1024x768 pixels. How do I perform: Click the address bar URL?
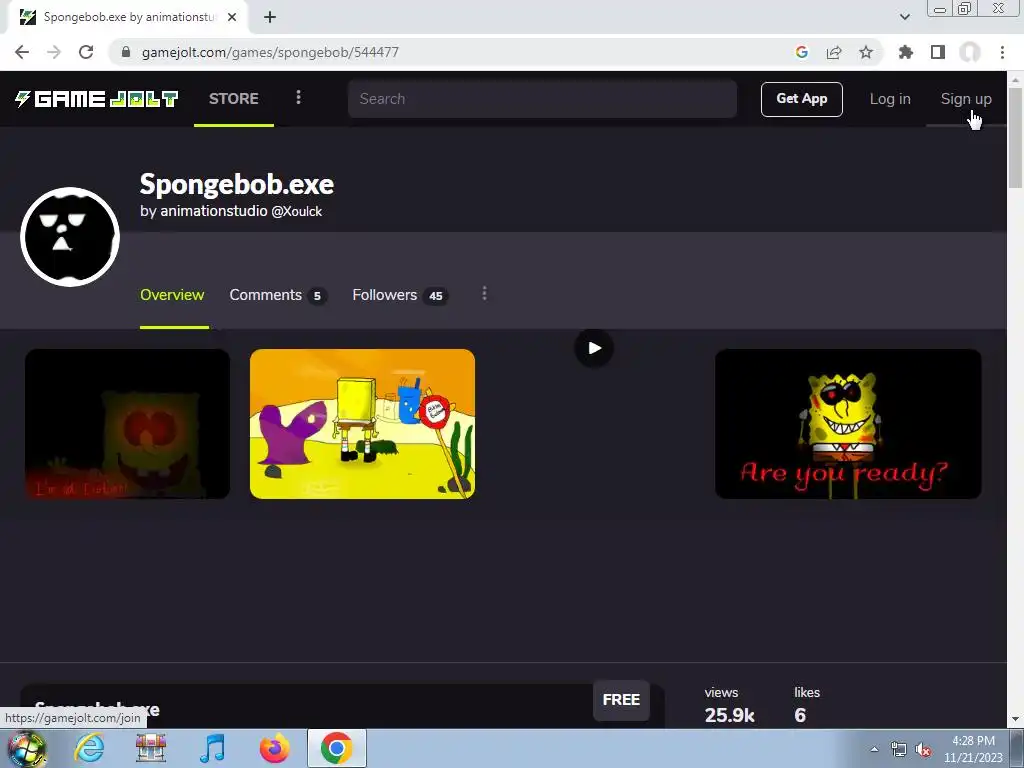pos(270,52)
